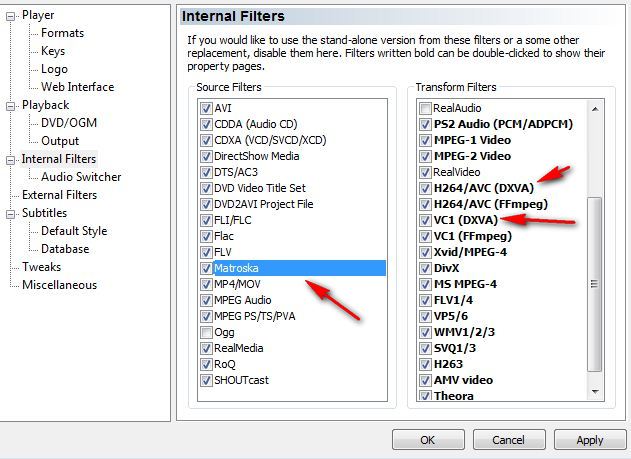Click the Transform Filters scroll-down arrow
The image size is (631, 459).
tap(595, 391)
